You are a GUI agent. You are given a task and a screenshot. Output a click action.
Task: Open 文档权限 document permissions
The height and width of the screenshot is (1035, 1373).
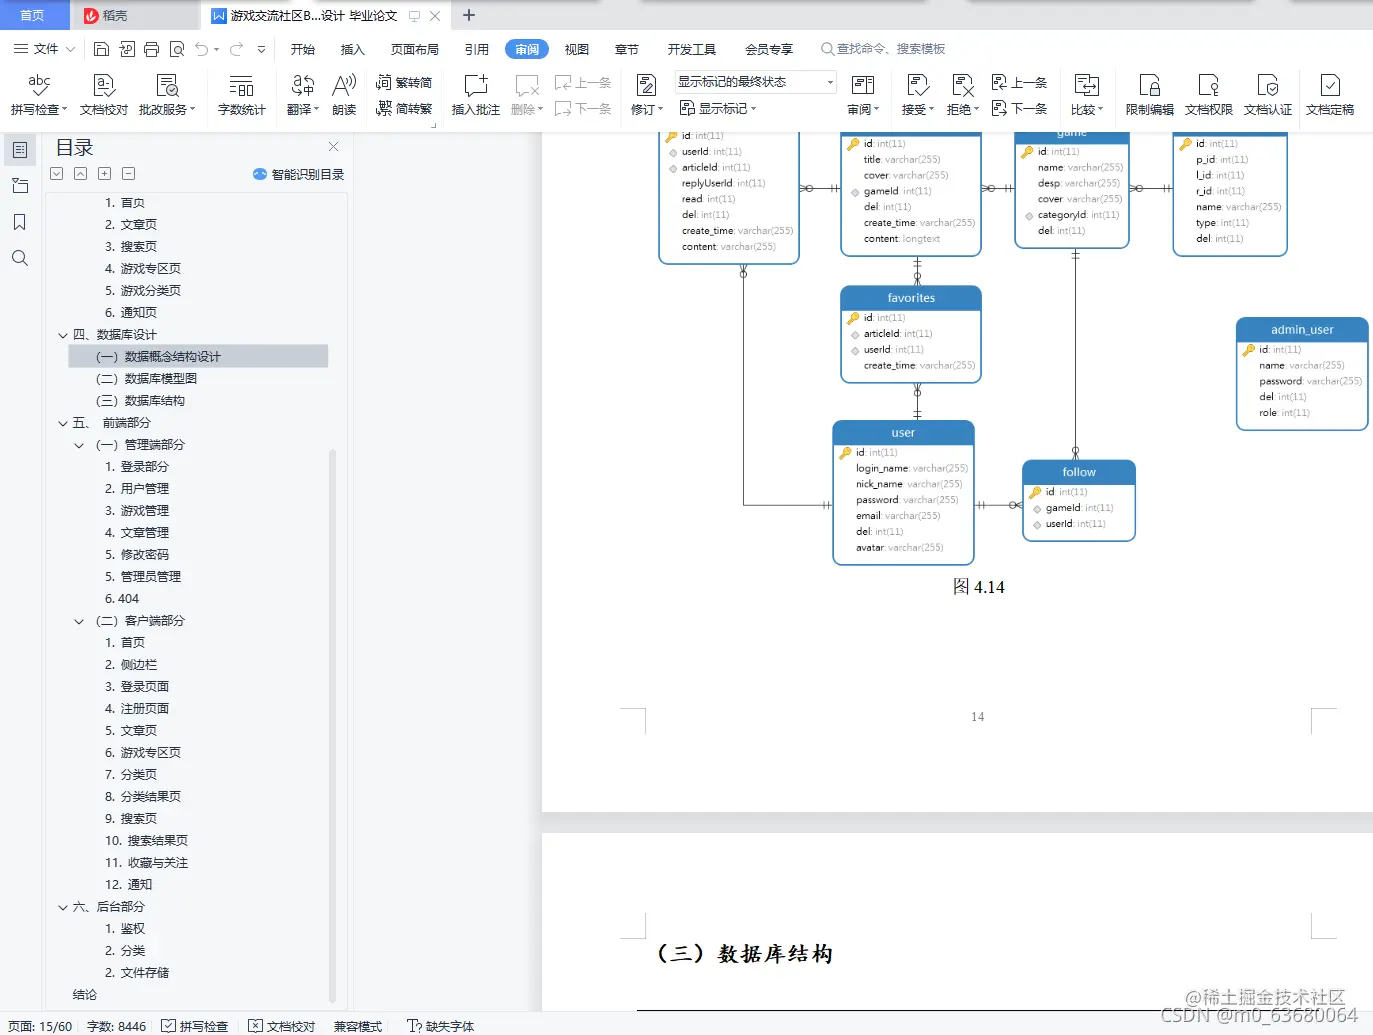pyautogui.click(x=1208, y=94)
